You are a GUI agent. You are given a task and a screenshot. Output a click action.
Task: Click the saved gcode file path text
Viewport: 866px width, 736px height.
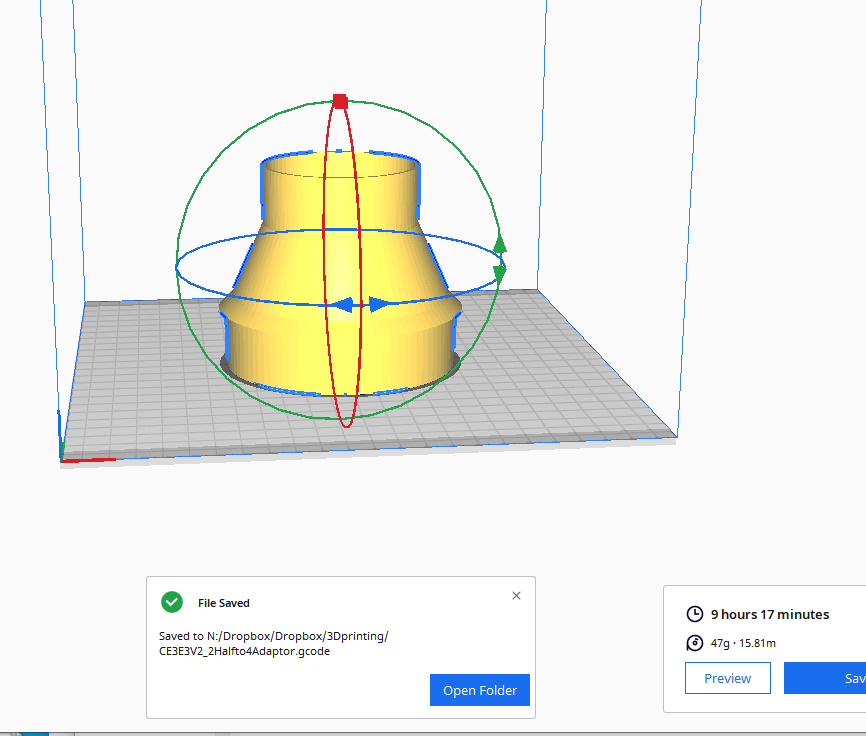(x=273, y=643)
